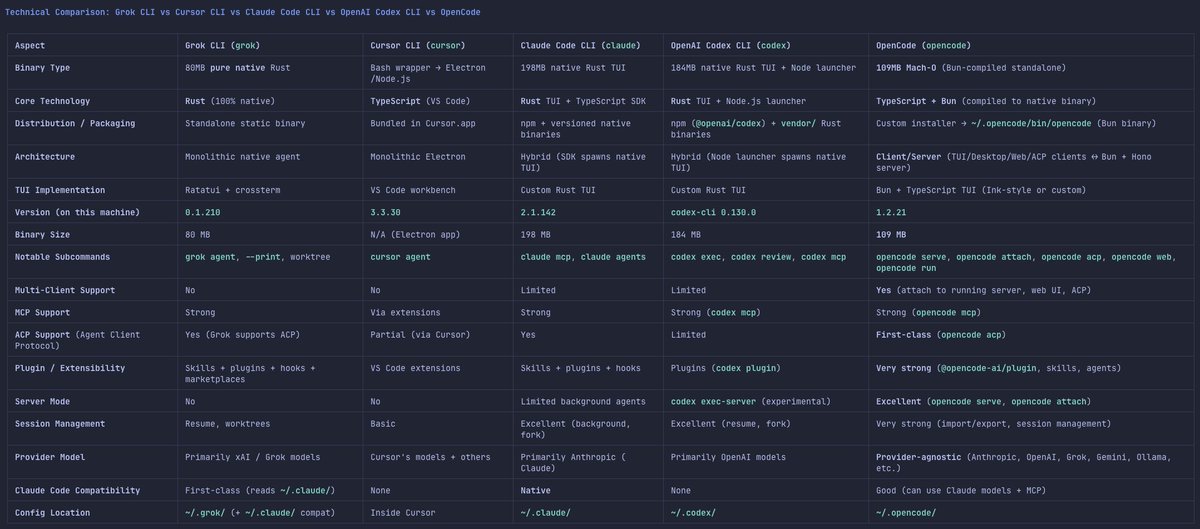
Task: Click the 'cursor agent' subcommand cell
Action: [401, 257]
